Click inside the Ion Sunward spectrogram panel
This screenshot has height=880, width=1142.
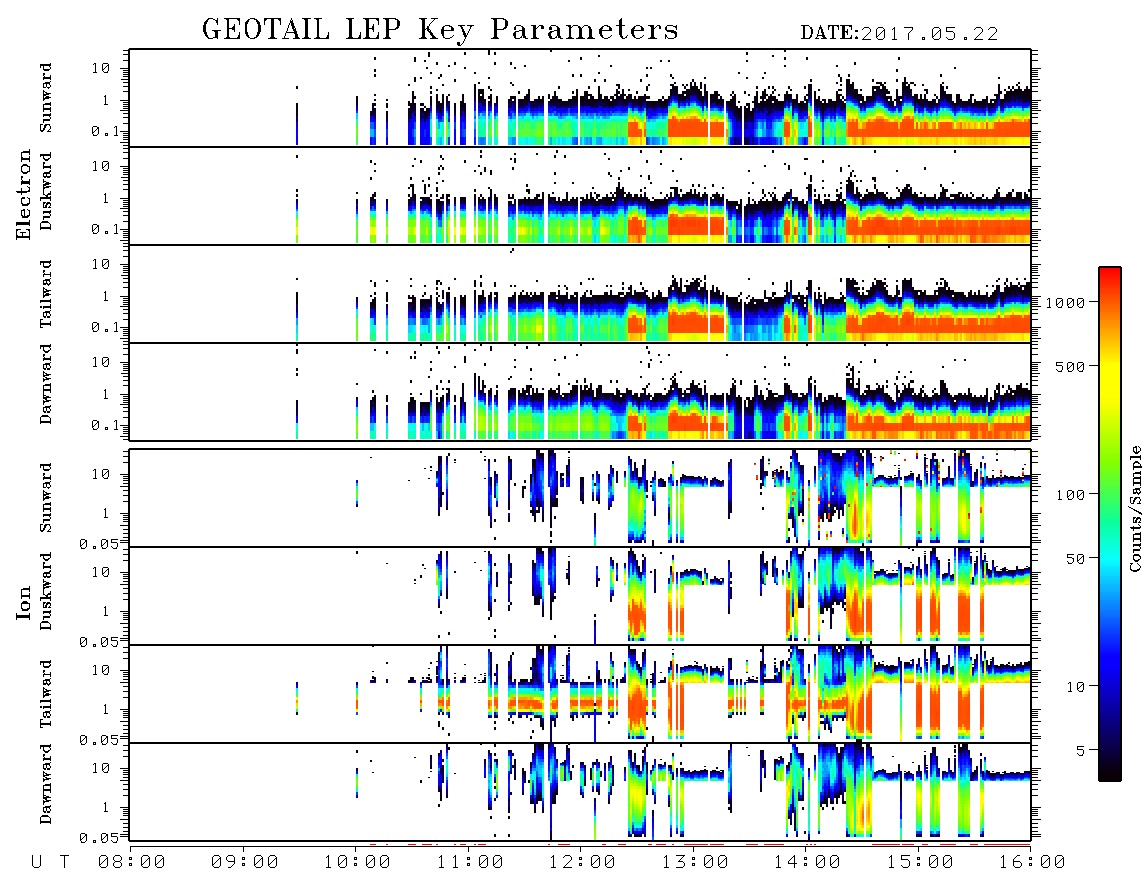tap(580, 498)
